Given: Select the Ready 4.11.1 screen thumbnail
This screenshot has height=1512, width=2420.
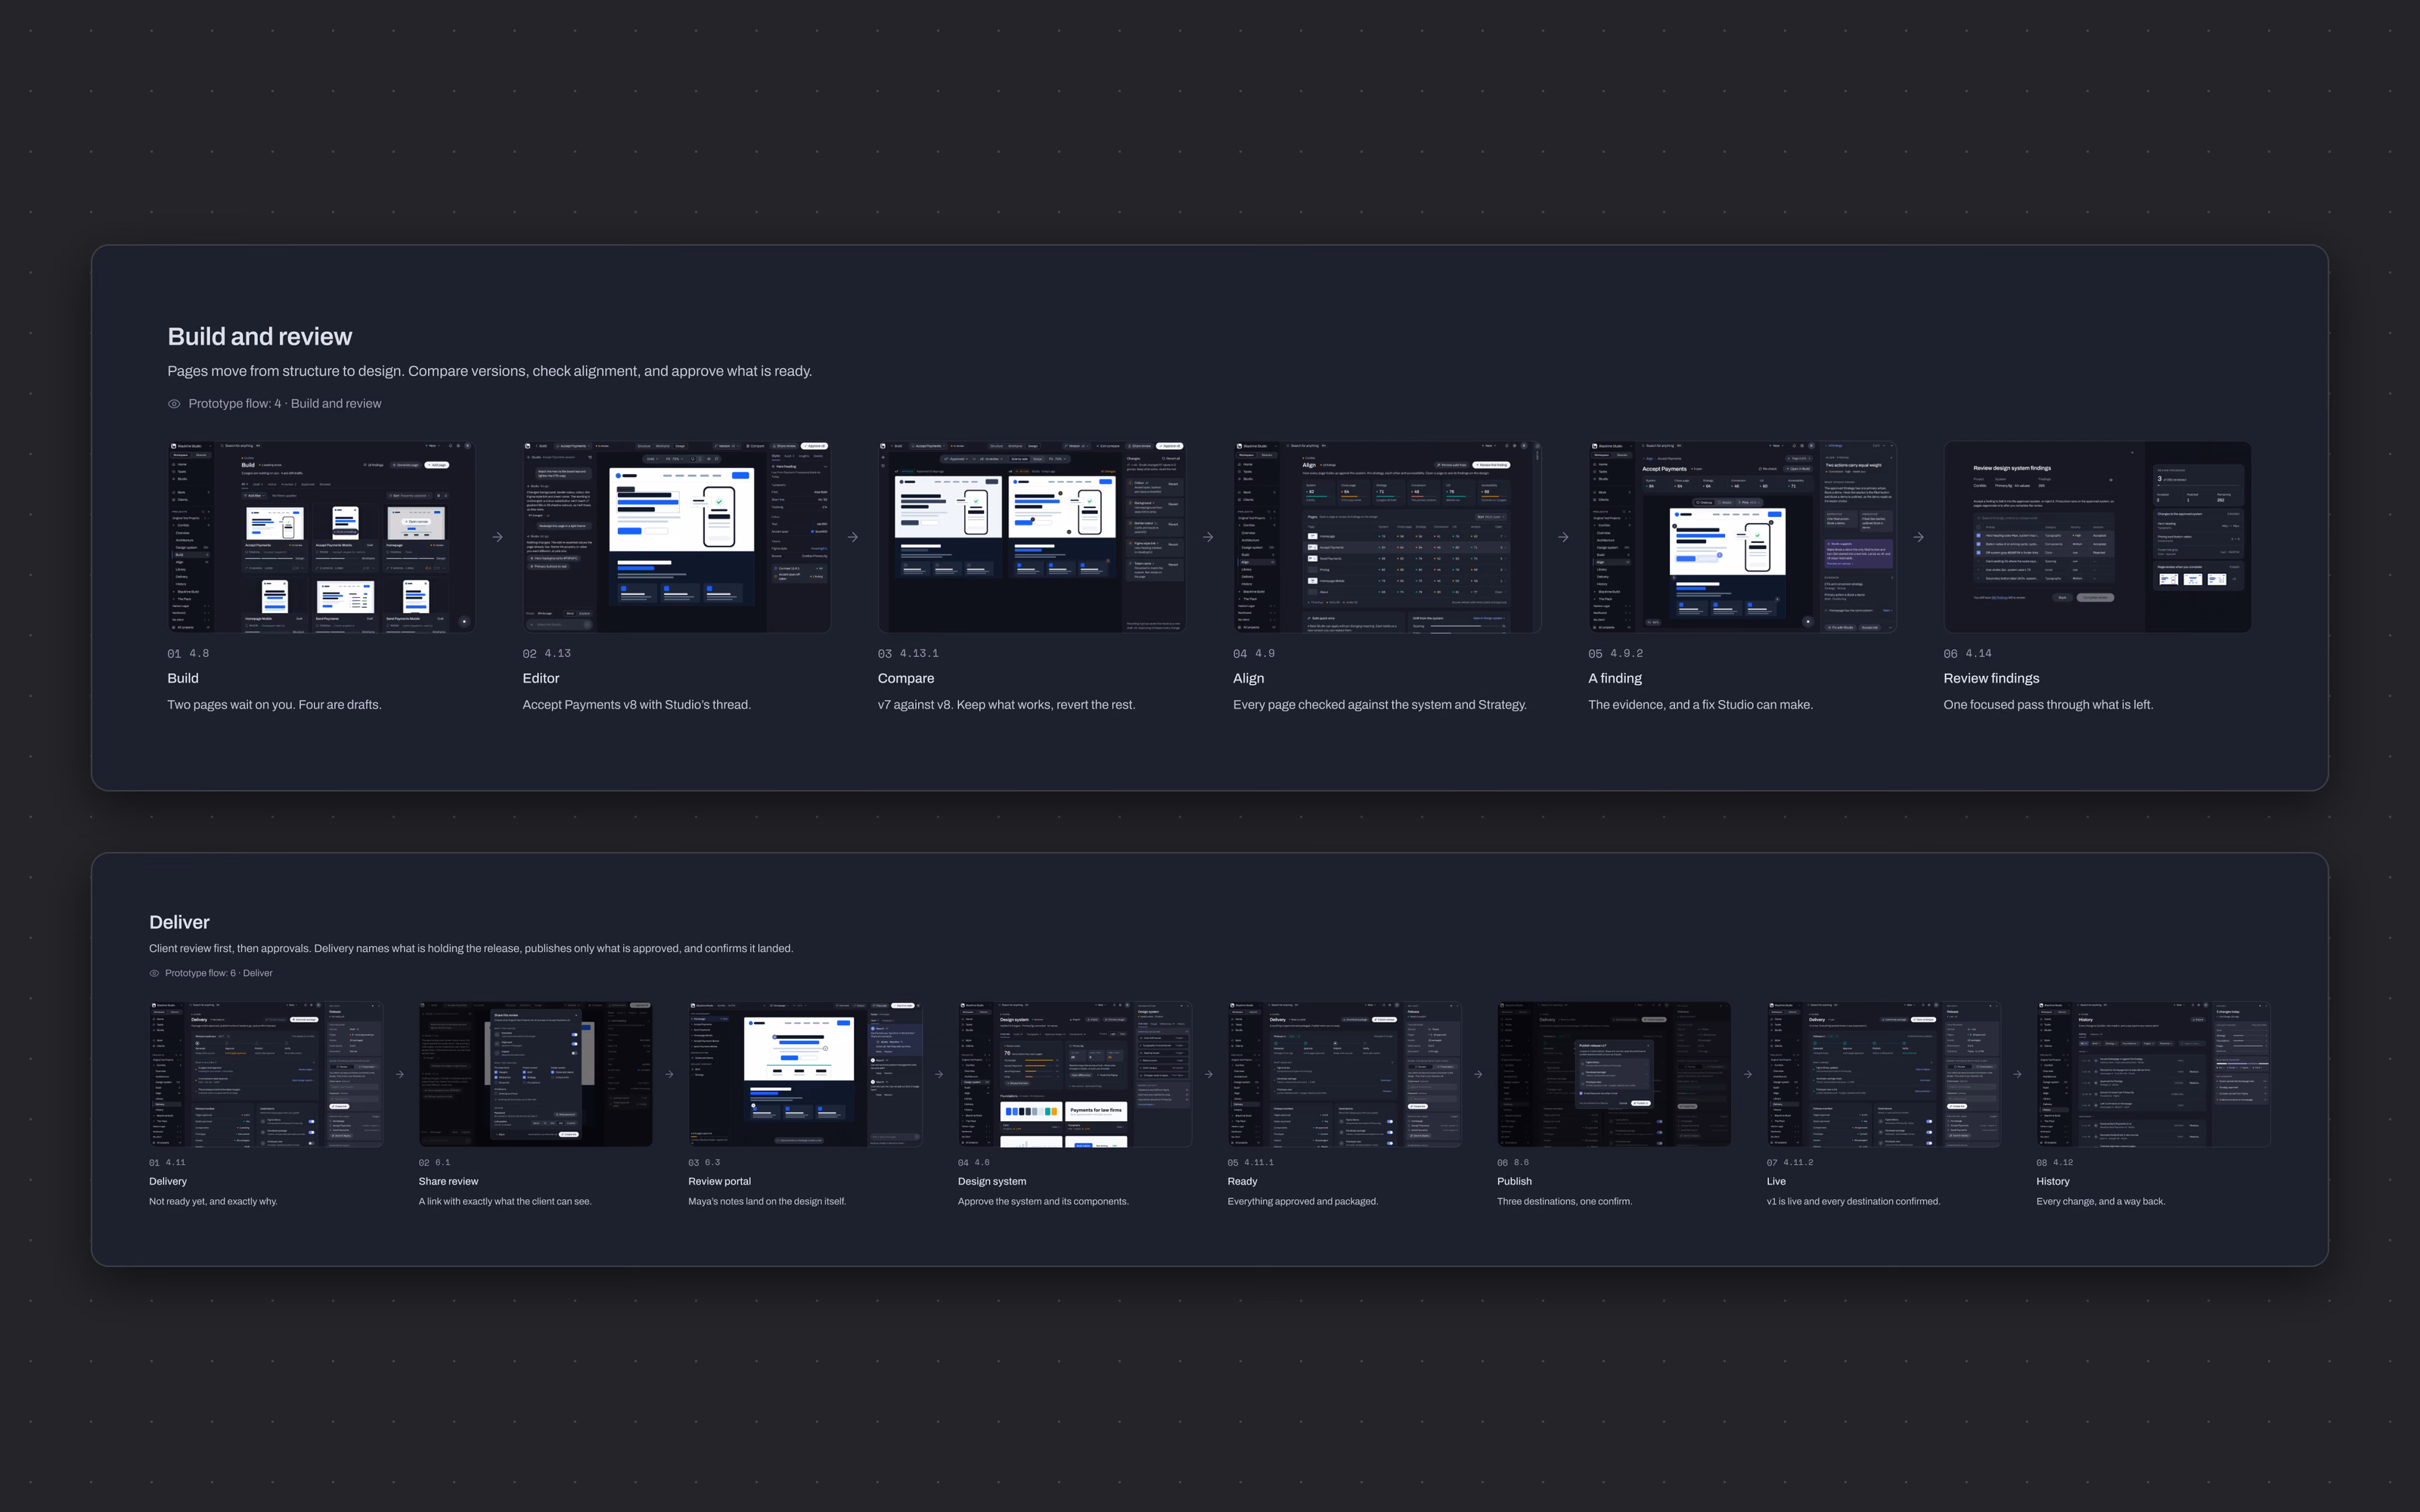Looking at the screenshot, I should (1345, 1074).
